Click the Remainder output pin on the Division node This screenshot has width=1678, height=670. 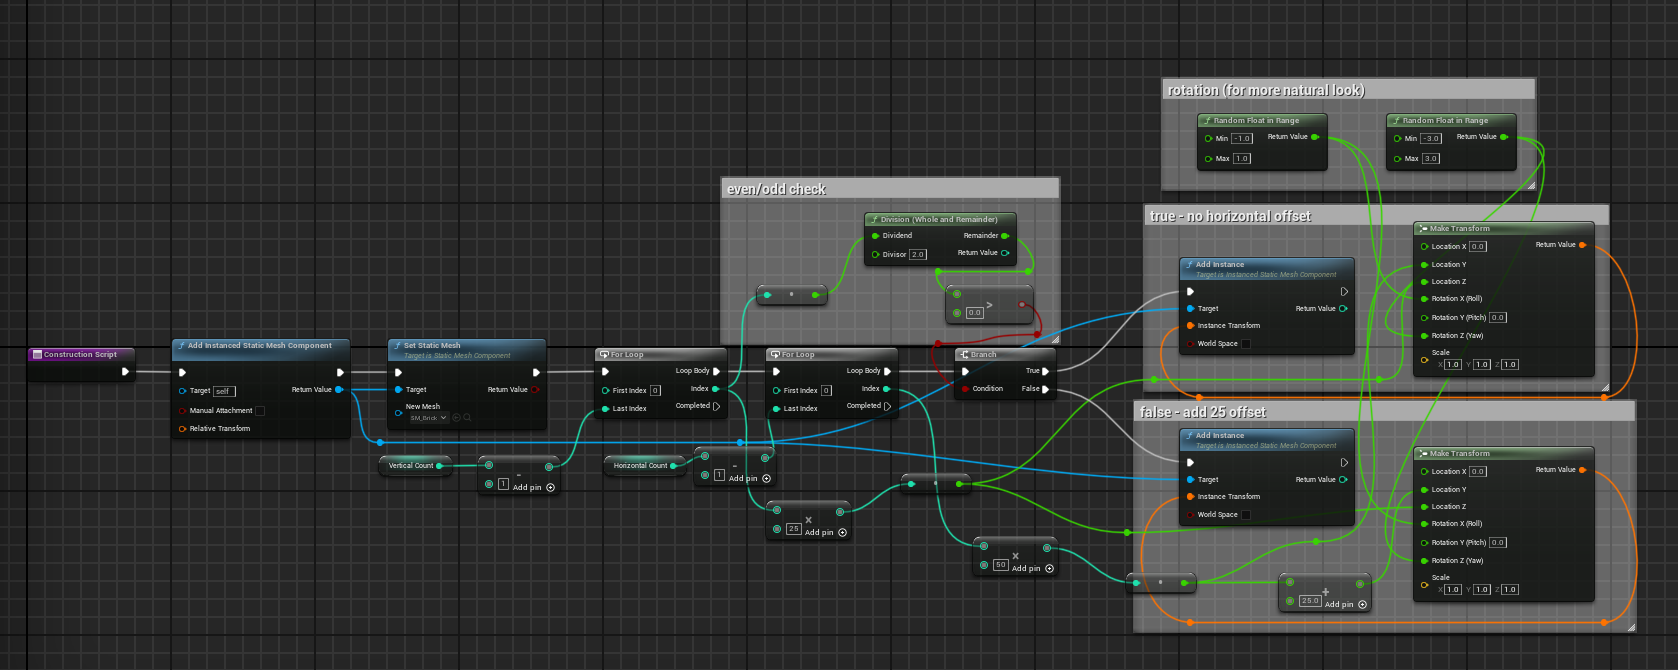(1005, 236)
